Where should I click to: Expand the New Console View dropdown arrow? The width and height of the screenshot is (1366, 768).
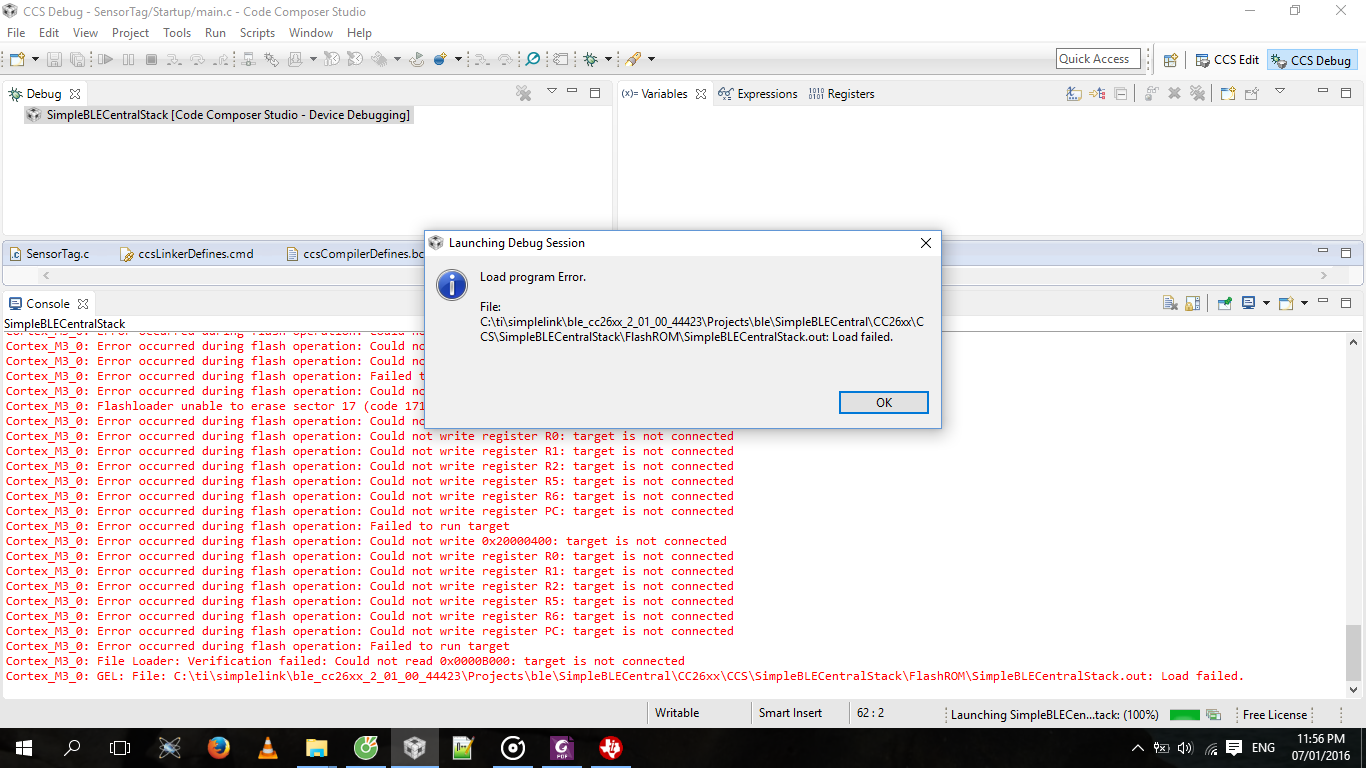coord(1303,303)
